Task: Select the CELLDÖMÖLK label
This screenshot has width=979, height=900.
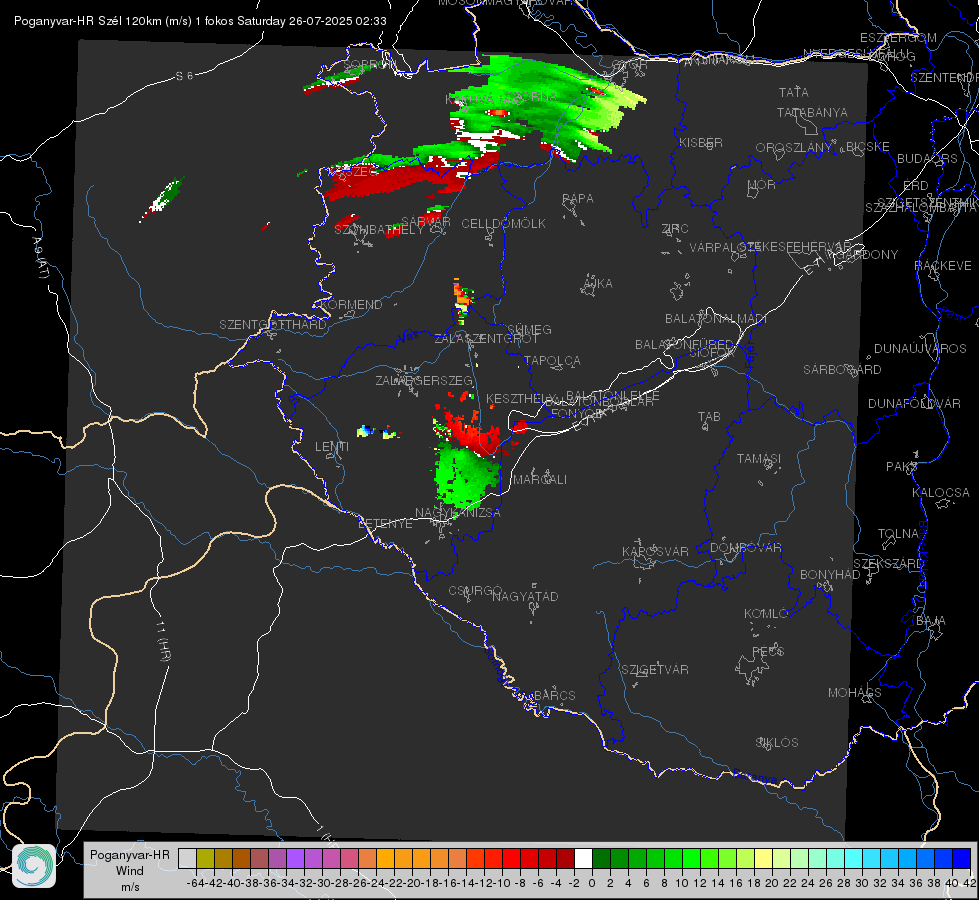Action: [503, 223]
